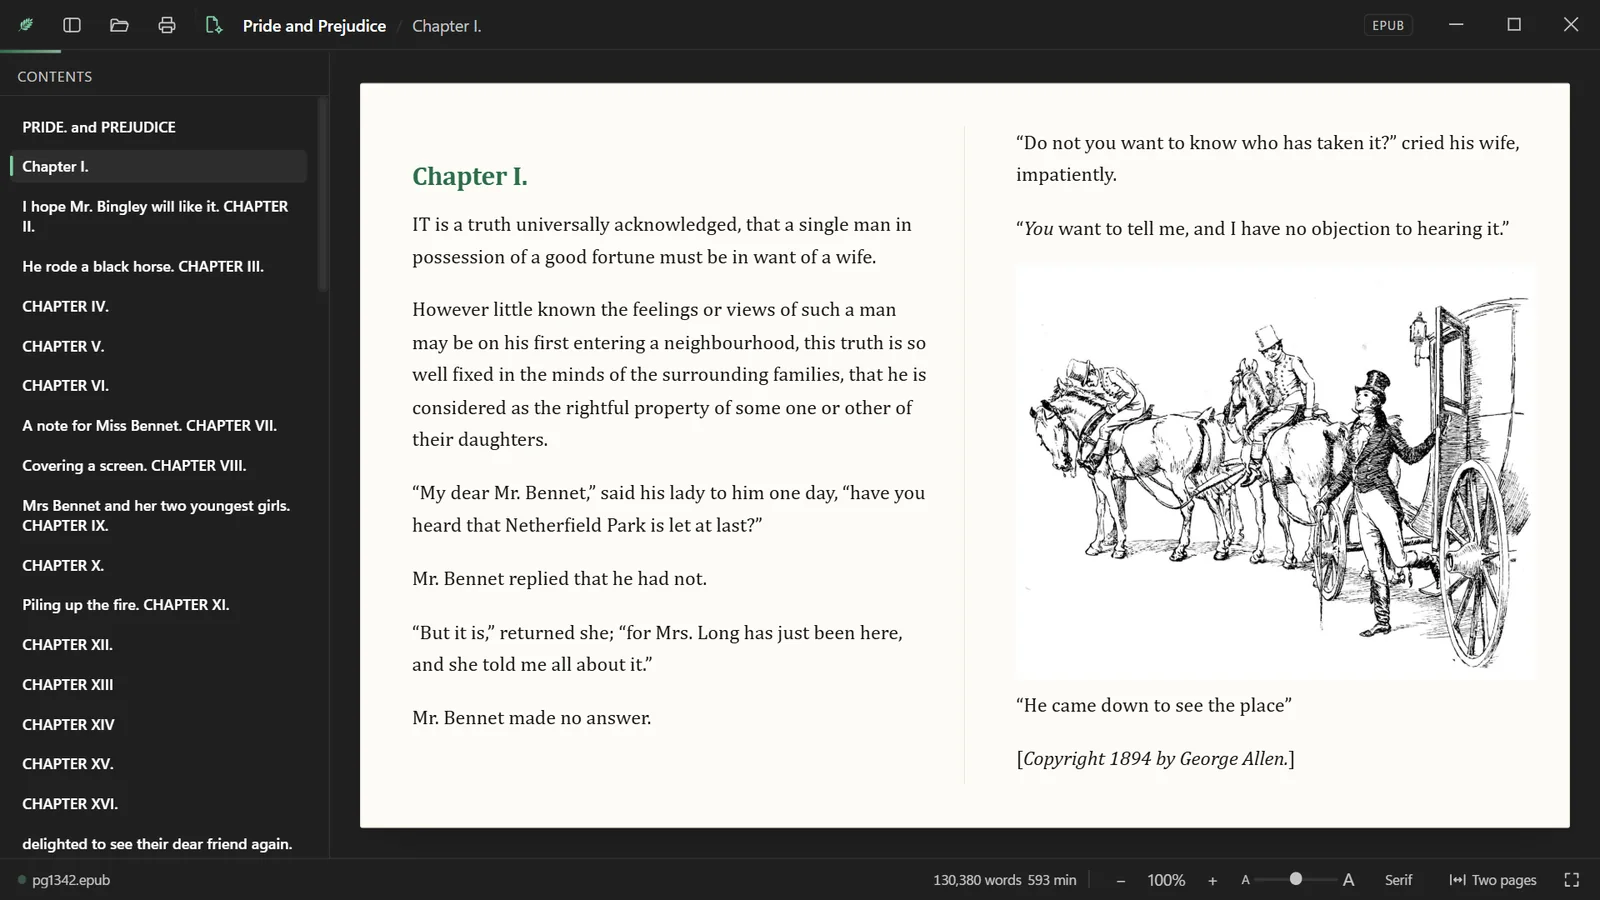Click the printer icon to print
1600x900 pixels.
pos(167,25)
